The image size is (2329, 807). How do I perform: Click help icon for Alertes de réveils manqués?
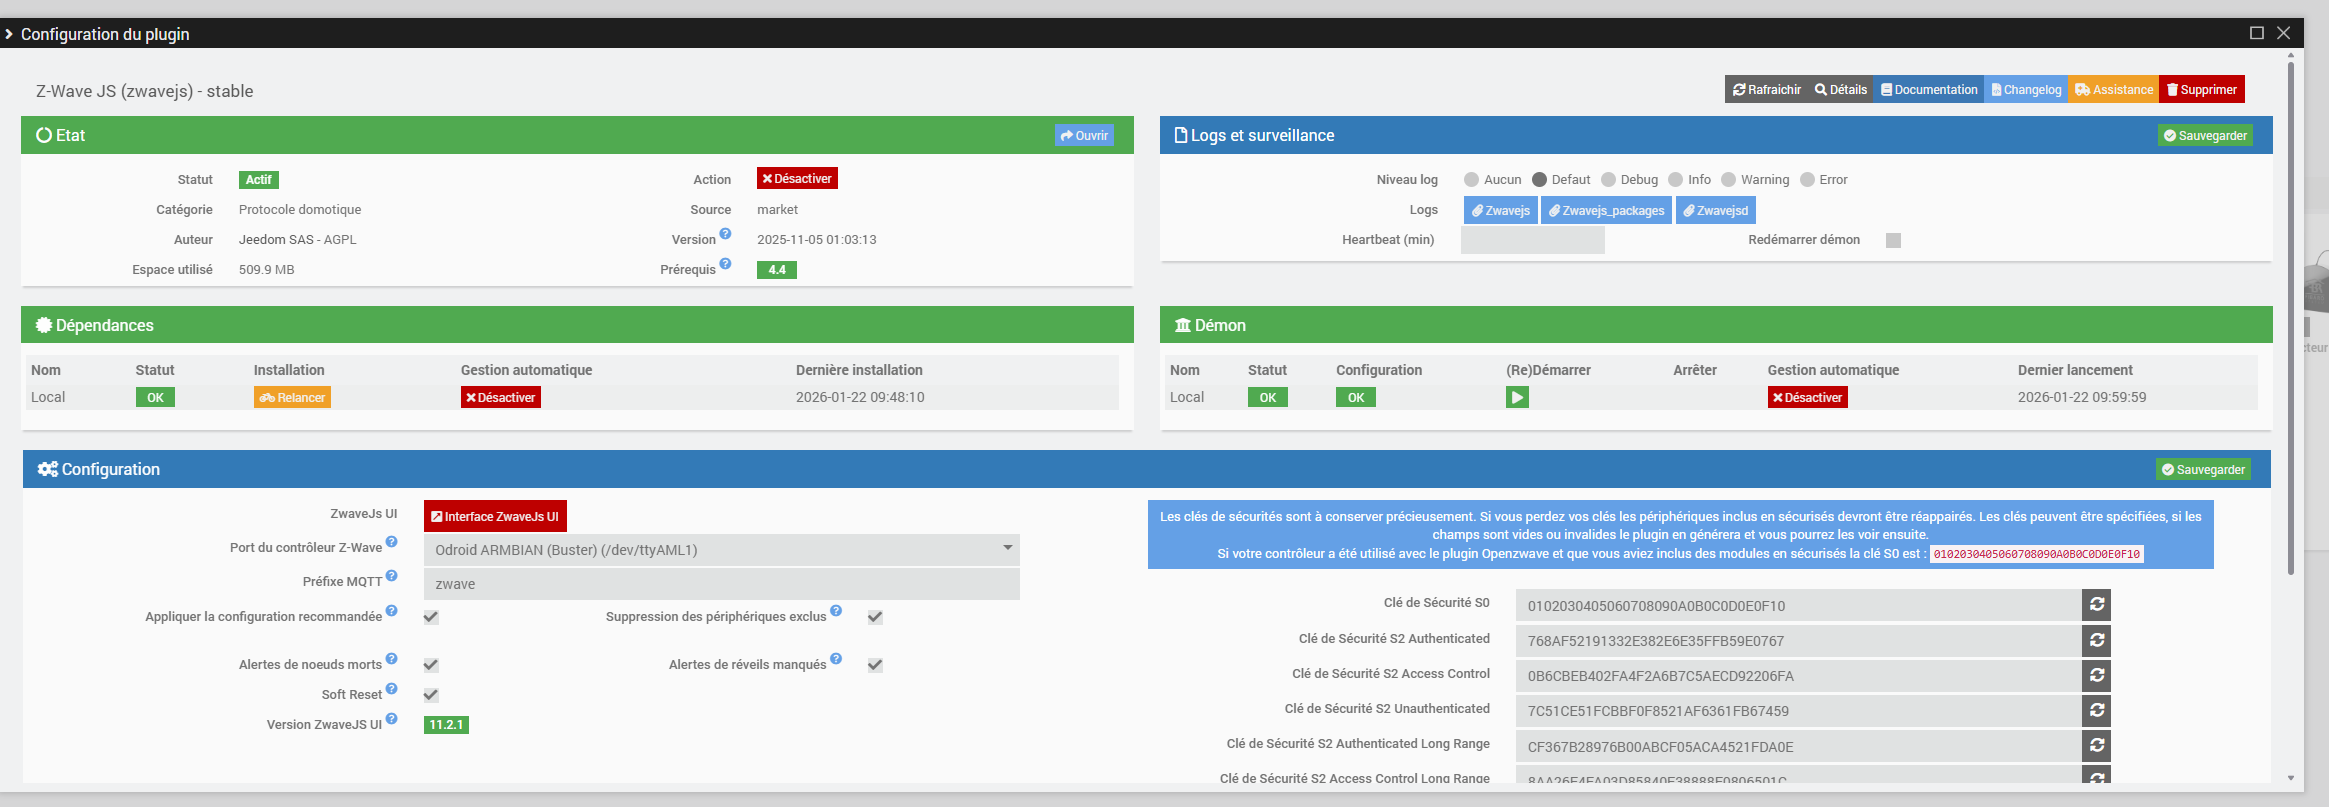[x=836, y=659]
